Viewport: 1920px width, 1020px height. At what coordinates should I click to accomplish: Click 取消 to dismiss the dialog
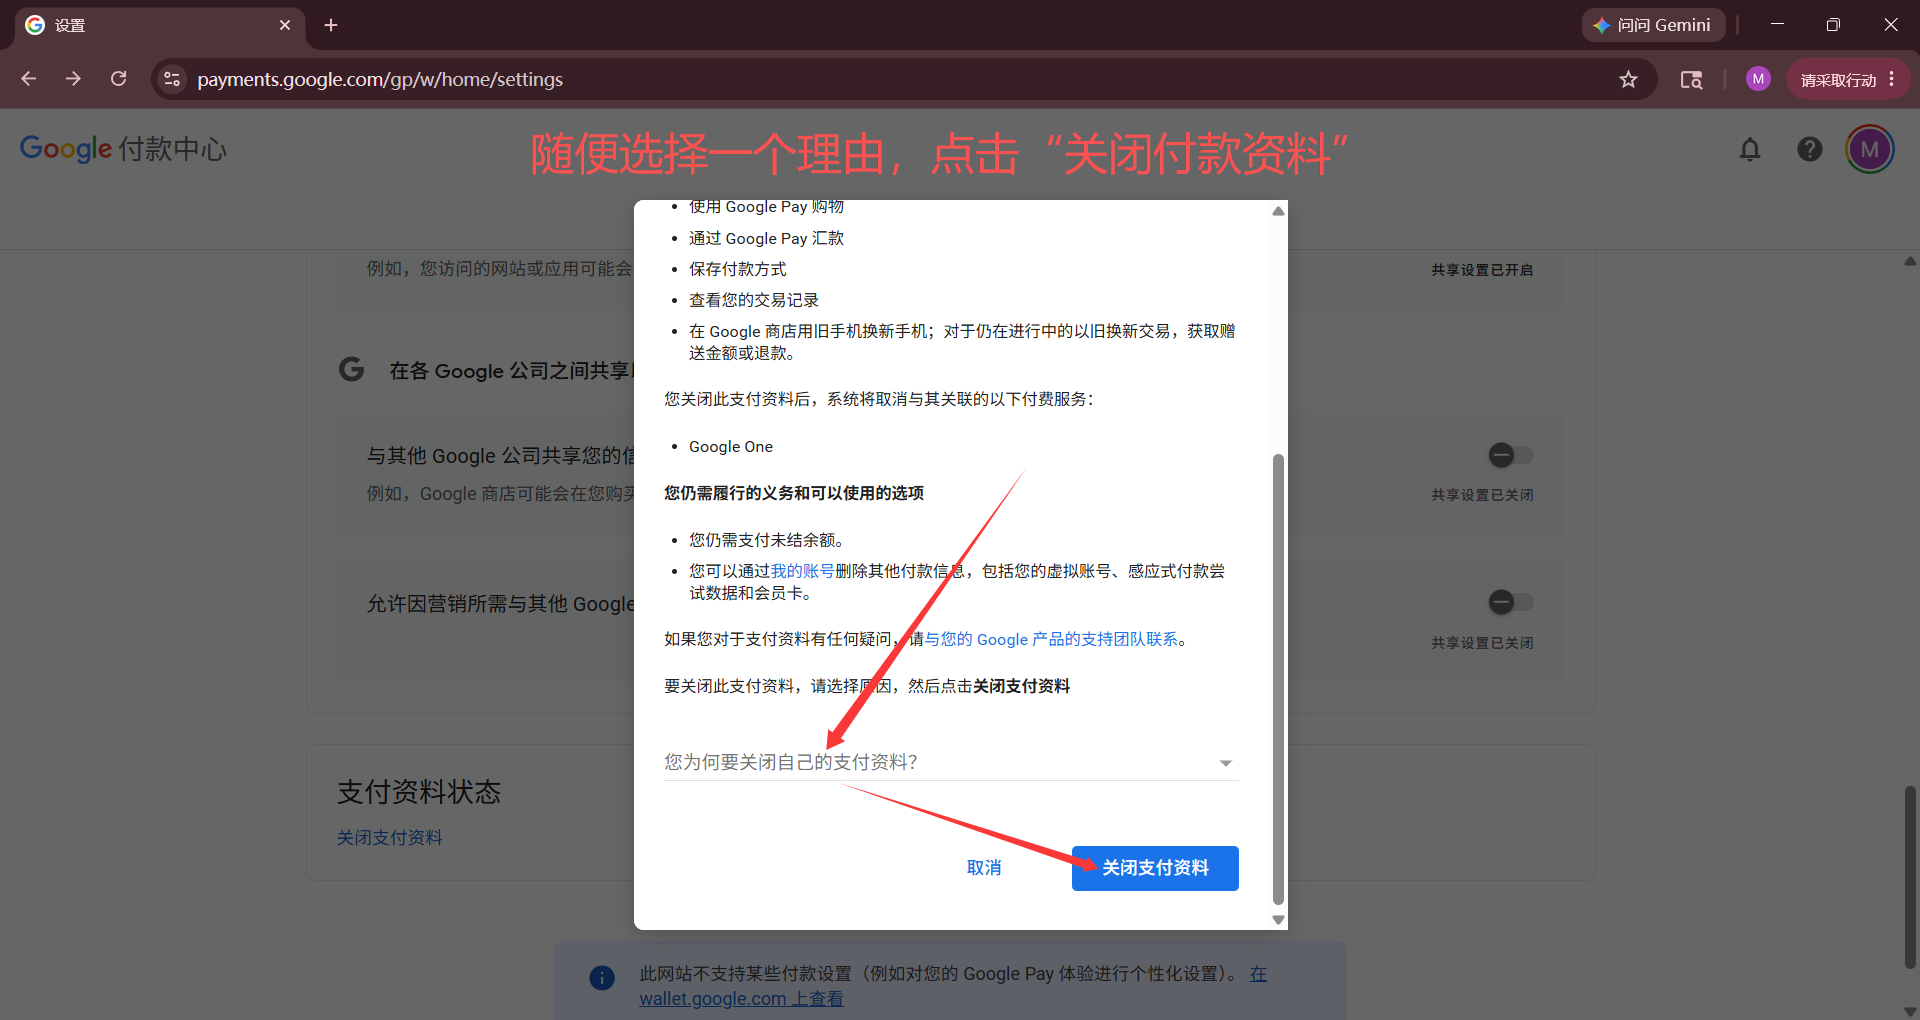(x=984, y=868)
